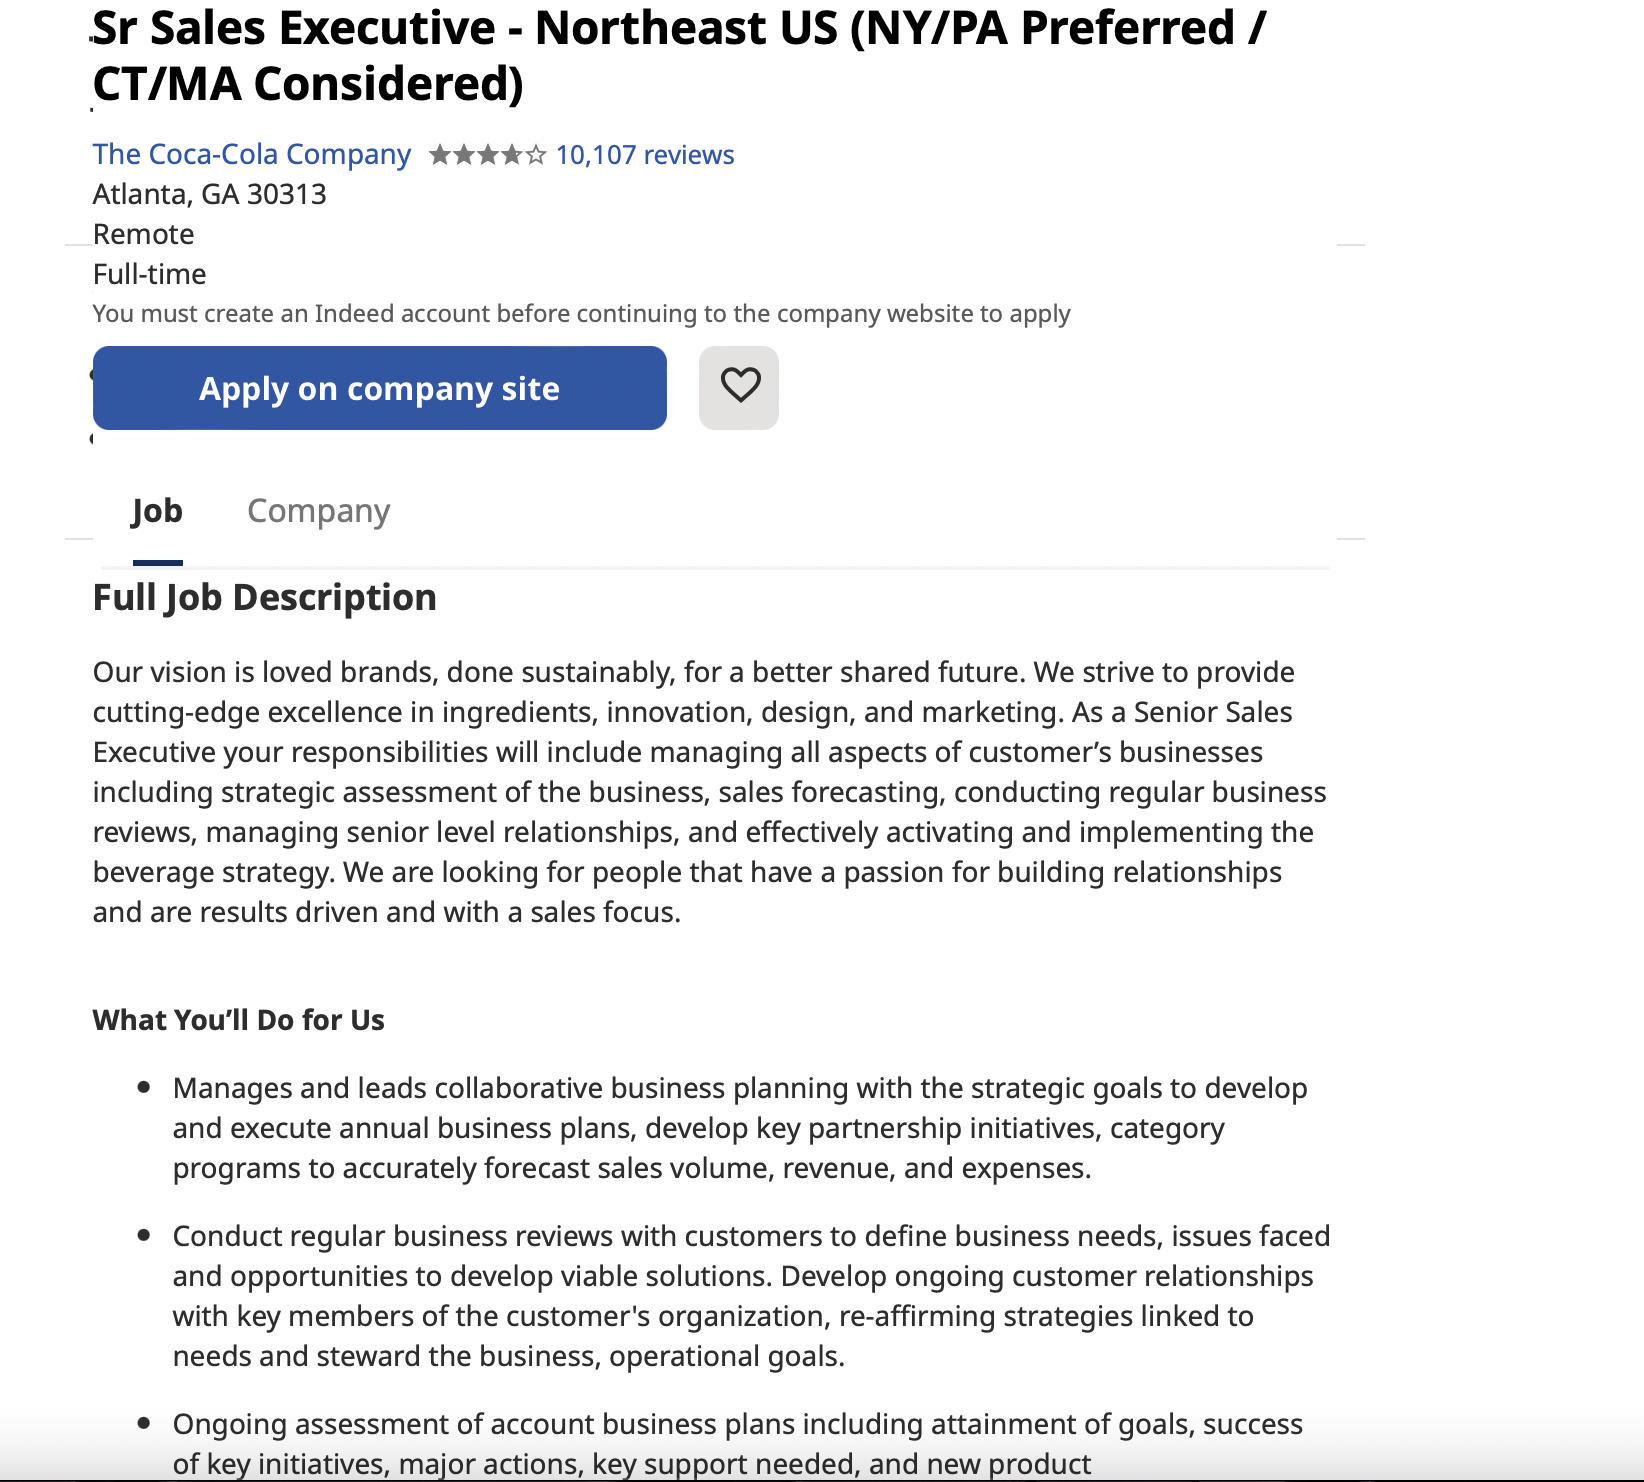Screen dimensions: 1644x1482
Task: Open The Coca-Cola Company page
Action: [250, 154]
